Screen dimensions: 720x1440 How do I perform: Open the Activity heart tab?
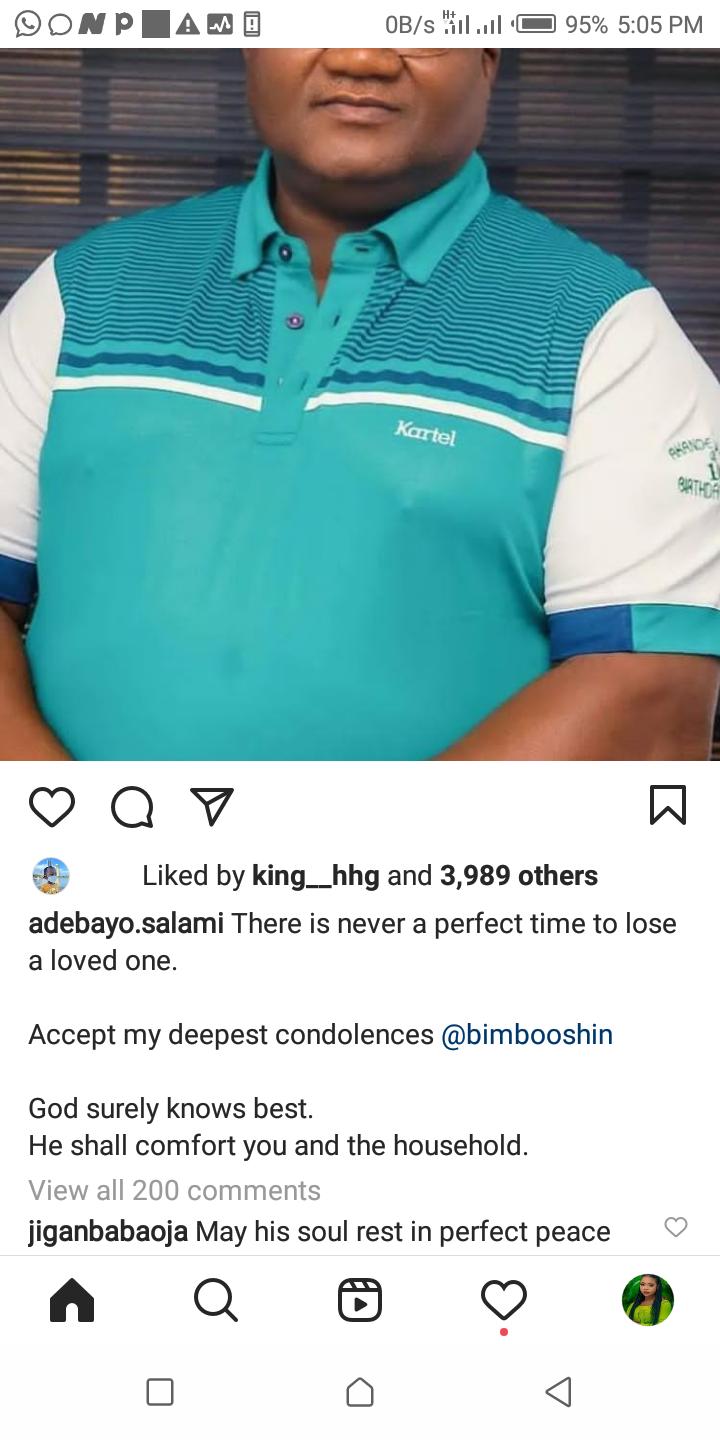[504, 1301]
